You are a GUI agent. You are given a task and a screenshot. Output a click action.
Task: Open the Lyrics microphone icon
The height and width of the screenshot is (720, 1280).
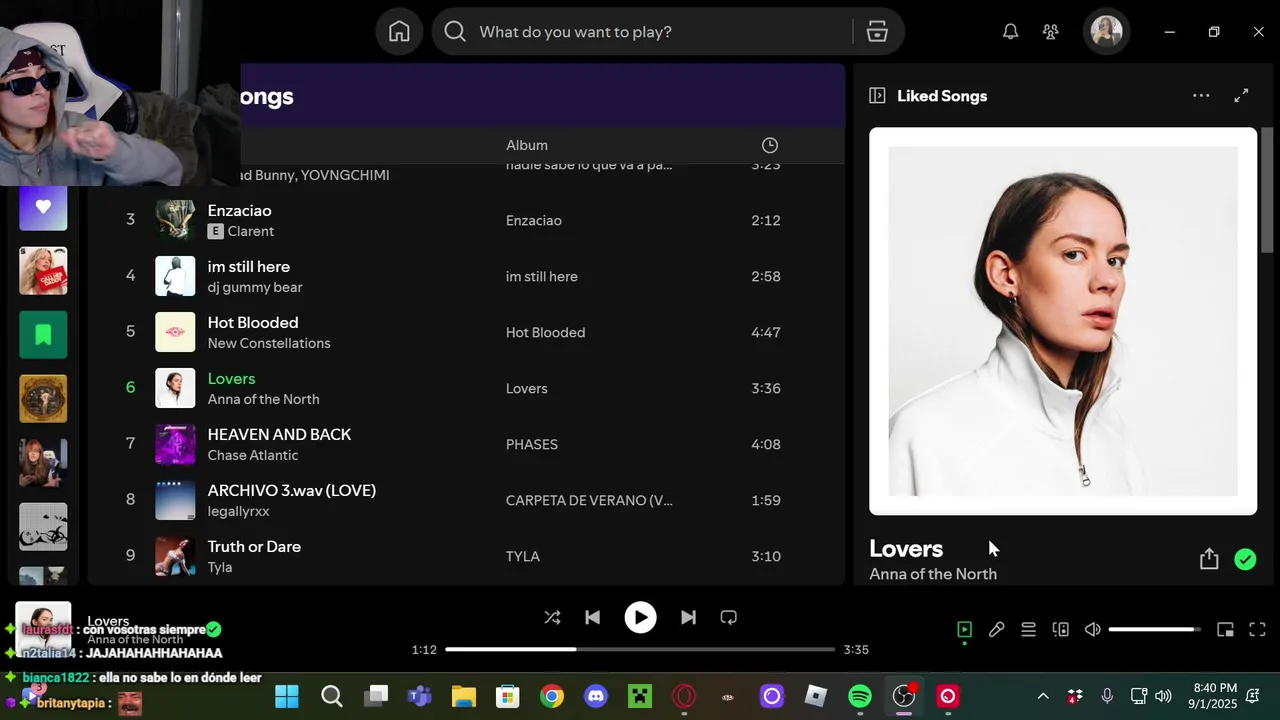pyautogui.click(x=996, y=629)
